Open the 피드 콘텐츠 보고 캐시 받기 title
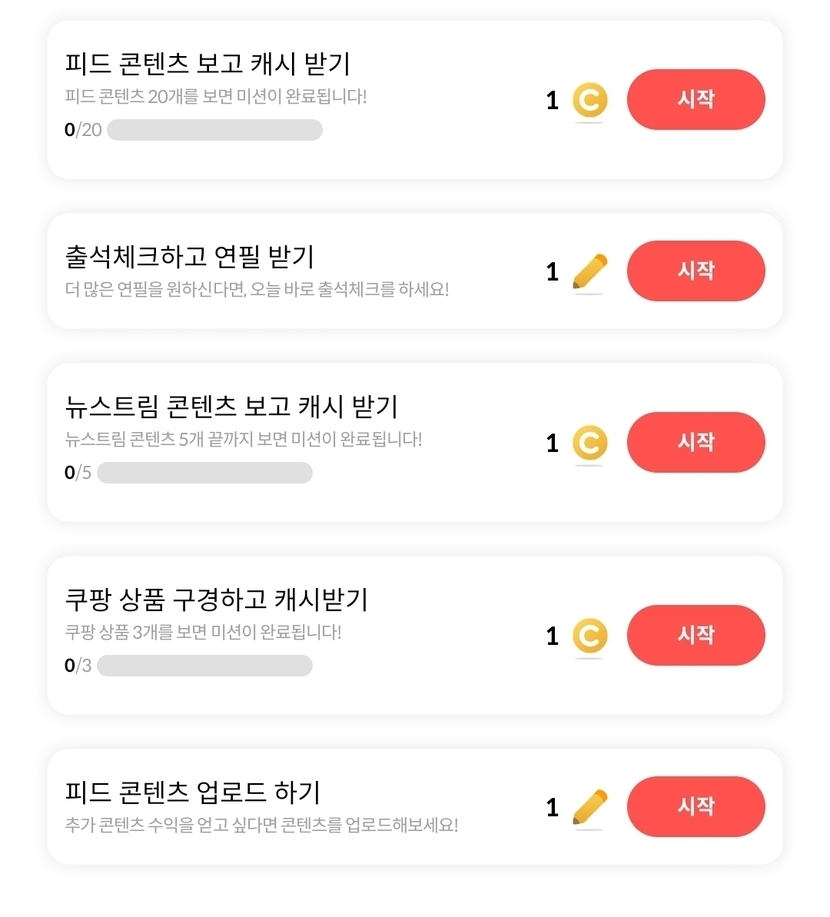The height and width of the screenshot is (917, 830). point(207,64)
